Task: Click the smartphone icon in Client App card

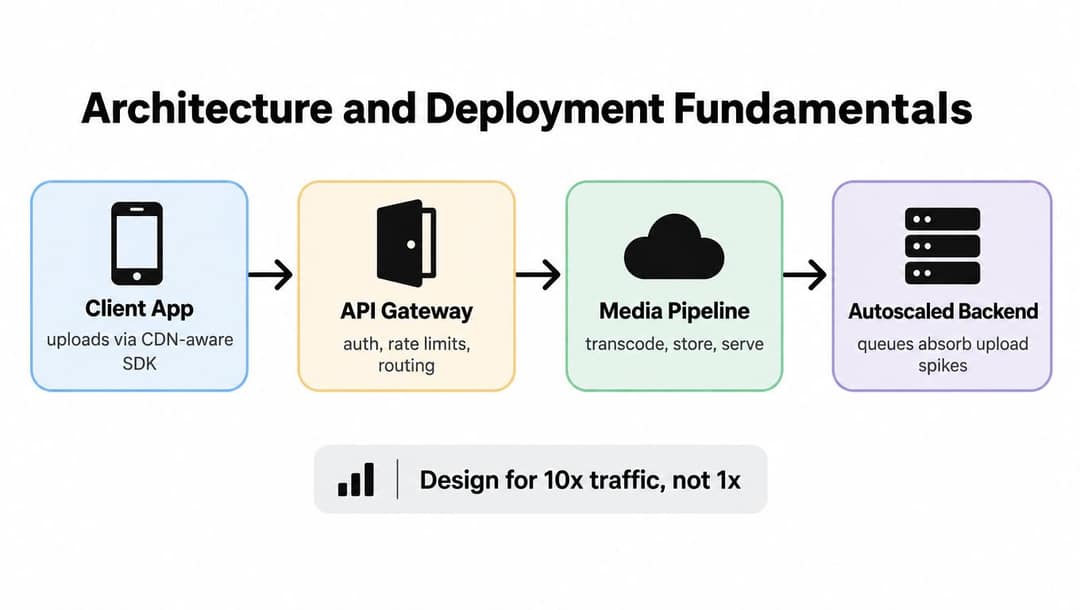Action: point(137,243)
